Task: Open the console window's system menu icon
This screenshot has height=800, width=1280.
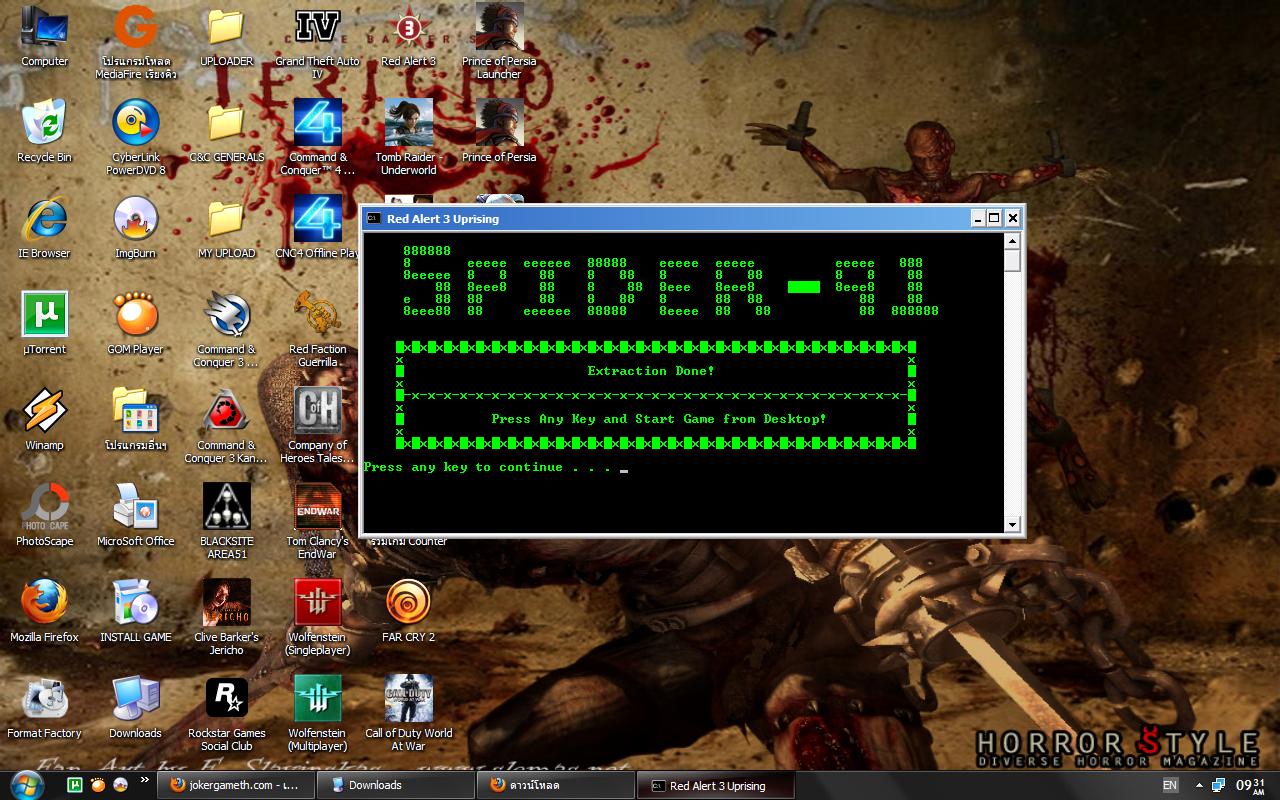Action: tap(373, 218)
